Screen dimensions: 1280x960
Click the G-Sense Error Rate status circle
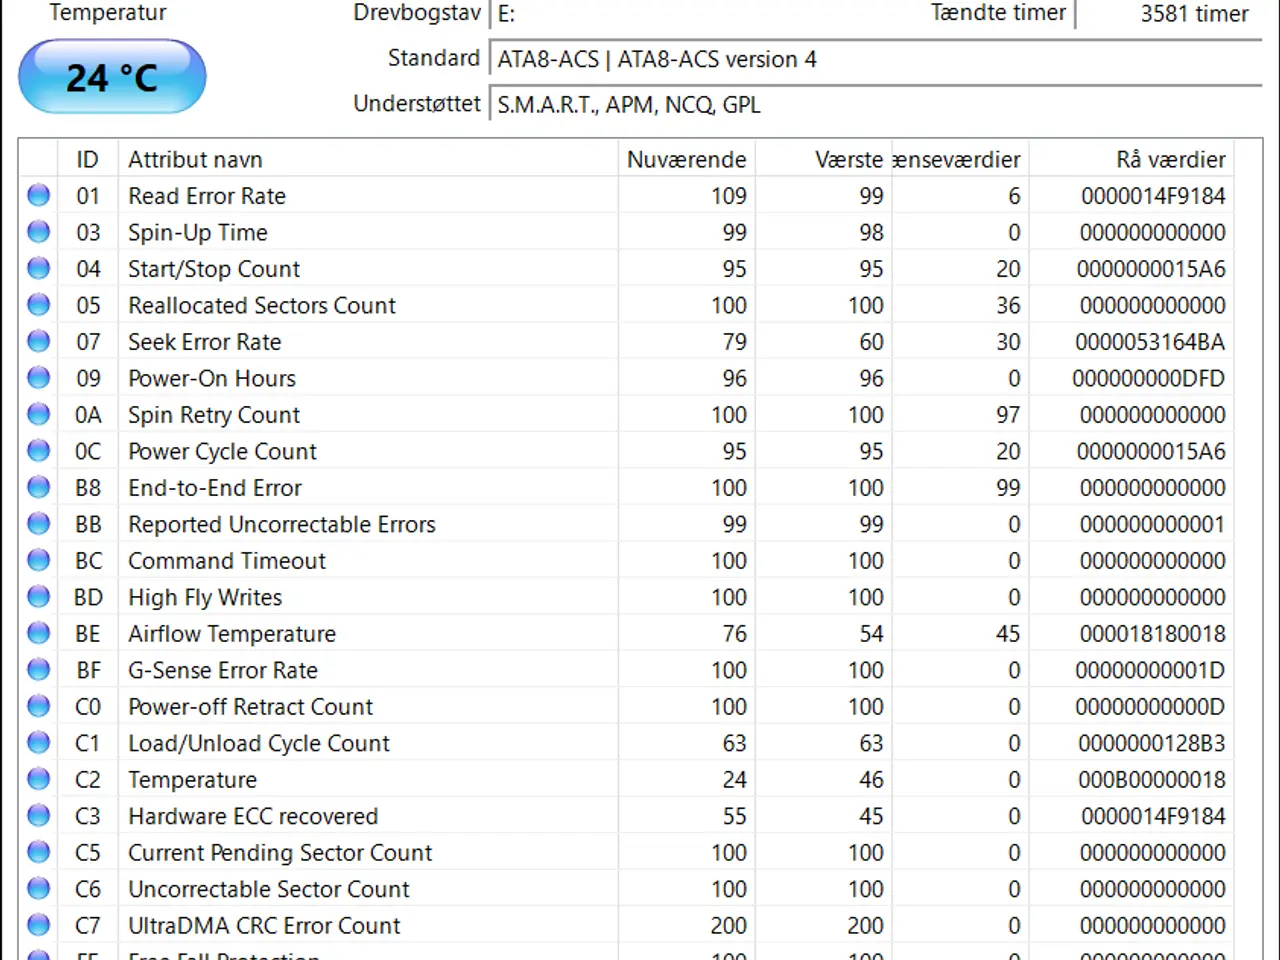tap(39, 670)
